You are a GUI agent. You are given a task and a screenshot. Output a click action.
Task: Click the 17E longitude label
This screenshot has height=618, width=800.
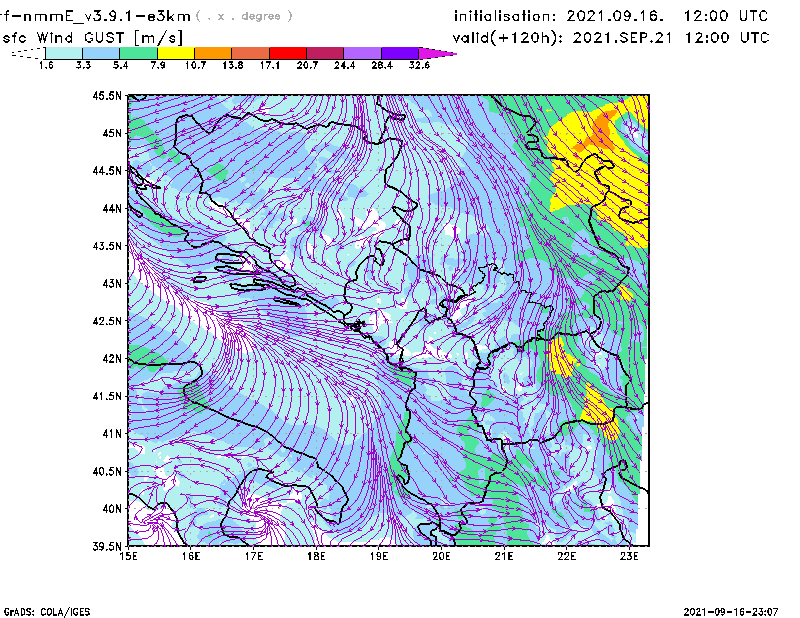[254, 556]
